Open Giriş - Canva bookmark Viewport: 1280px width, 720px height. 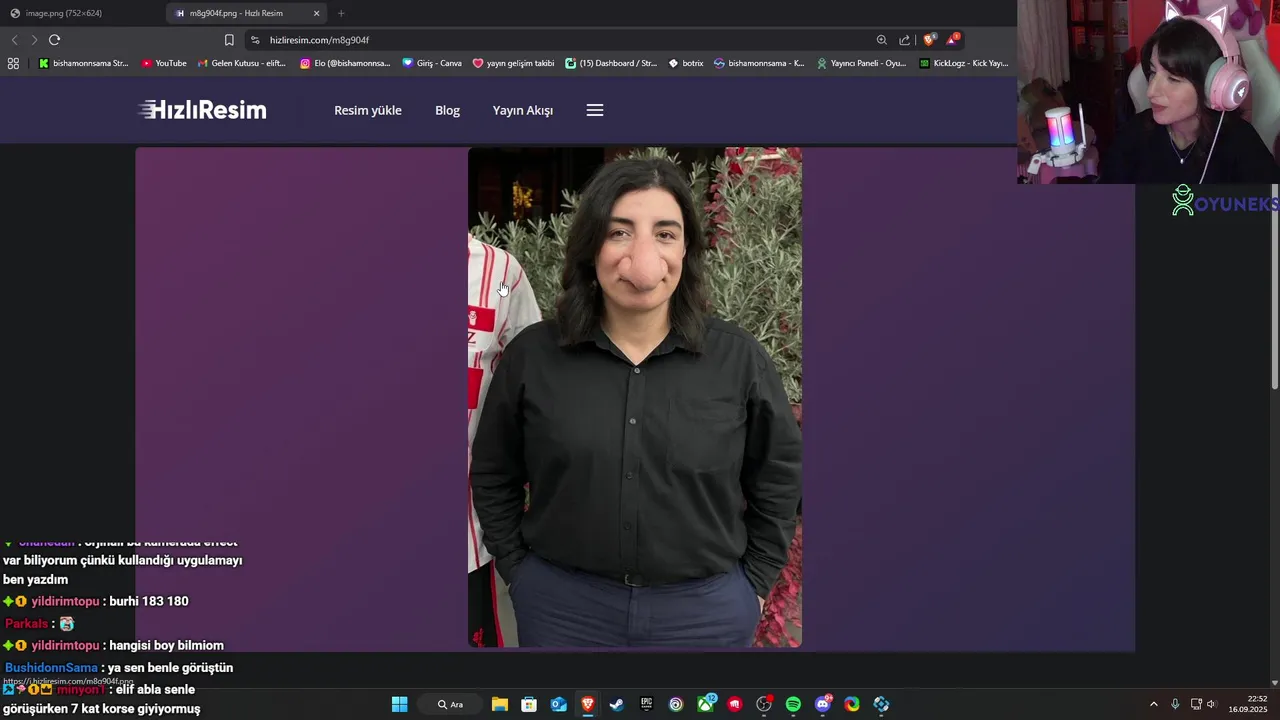coord(432,63)
